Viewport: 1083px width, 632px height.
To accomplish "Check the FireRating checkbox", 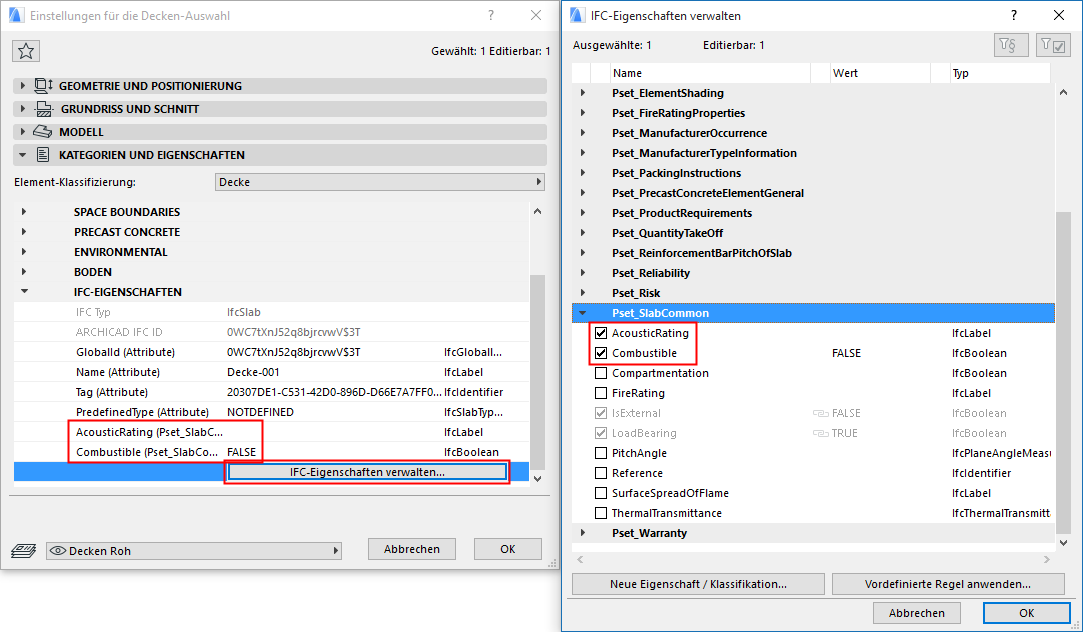I will [601, 393].
